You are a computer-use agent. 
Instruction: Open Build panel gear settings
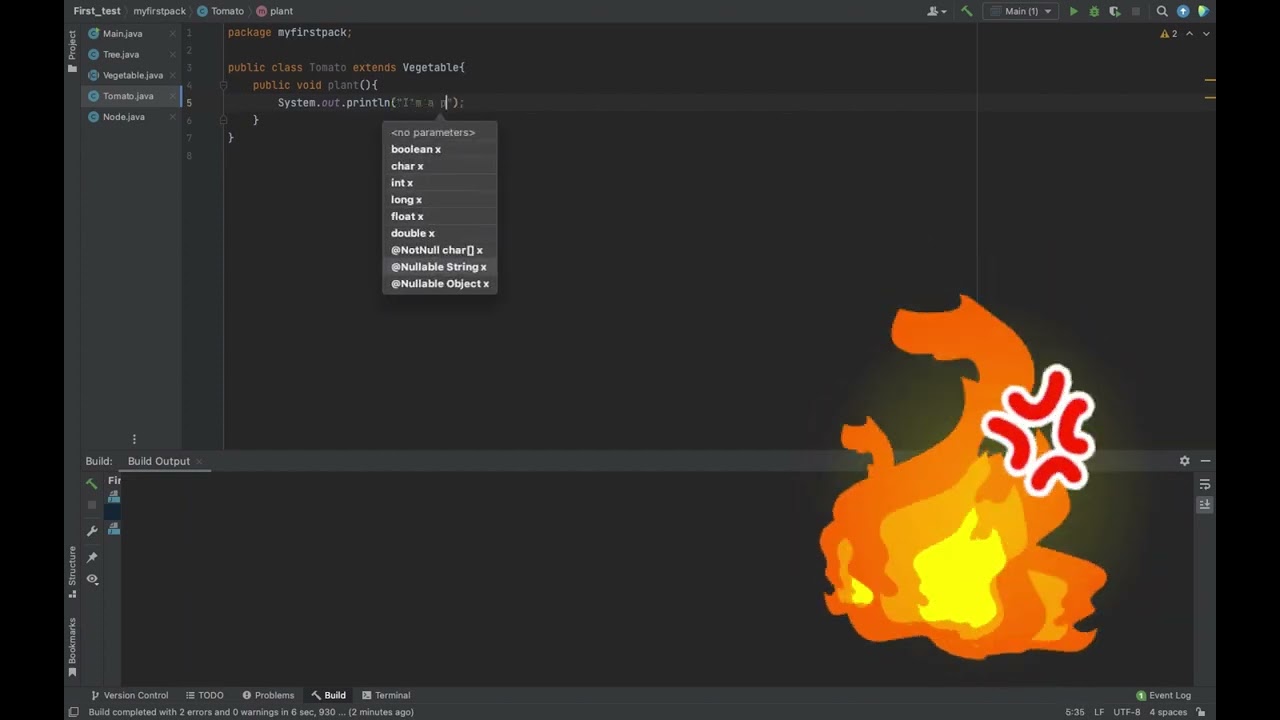1184,461
